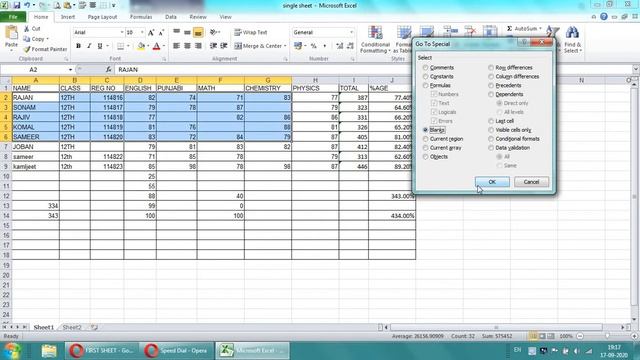Expand the Name Box dropdown
The width and height of the screenshot is (640, 360).
point(70,70)
